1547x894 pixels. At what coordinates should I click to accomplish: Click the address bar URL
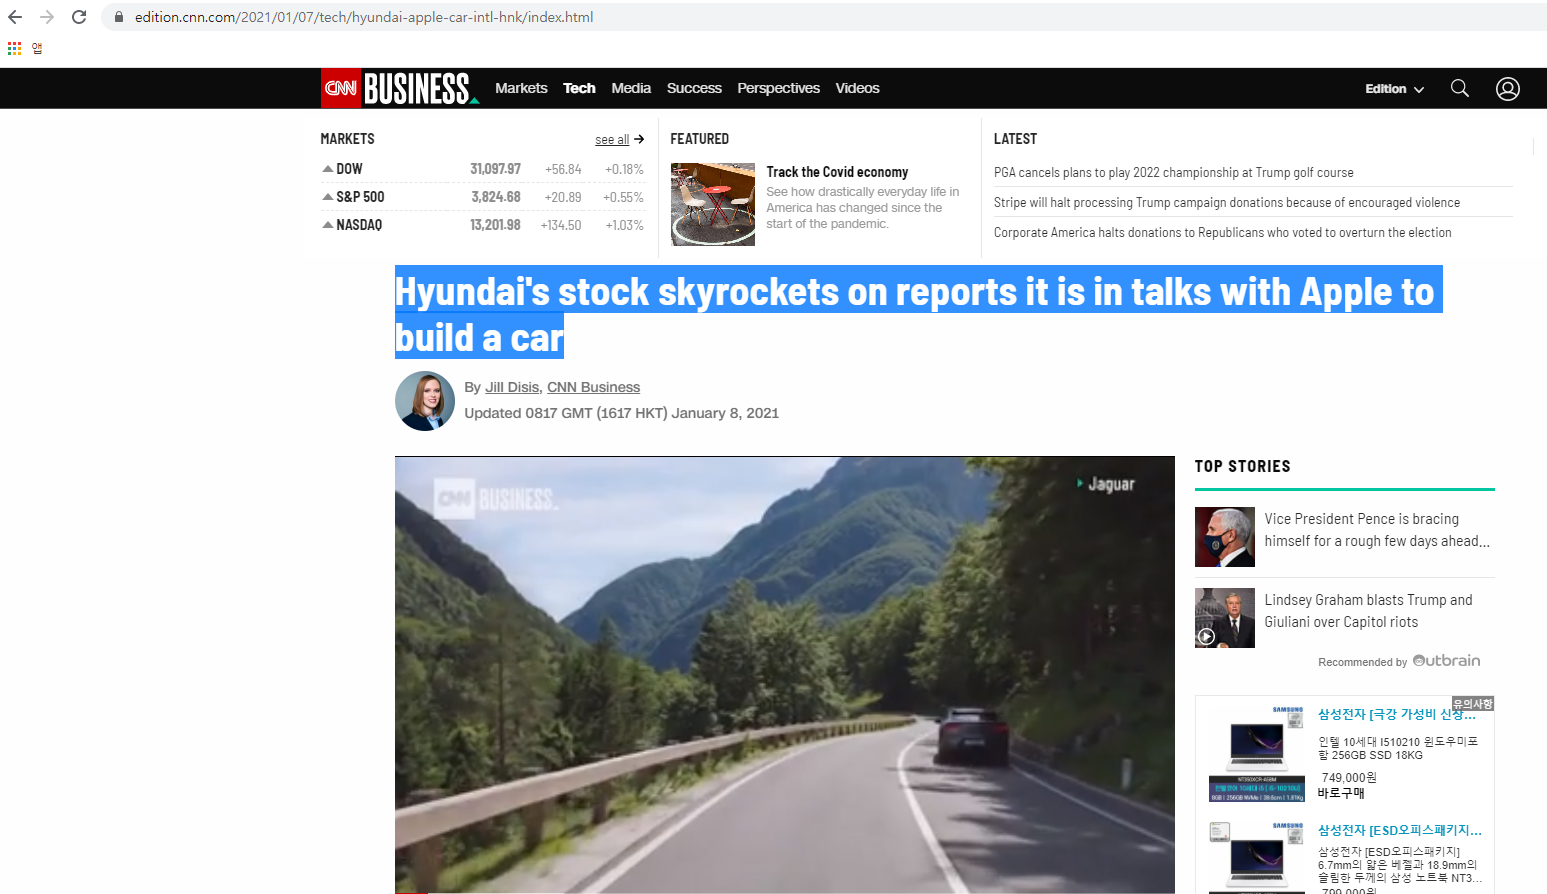coord(364,17)
